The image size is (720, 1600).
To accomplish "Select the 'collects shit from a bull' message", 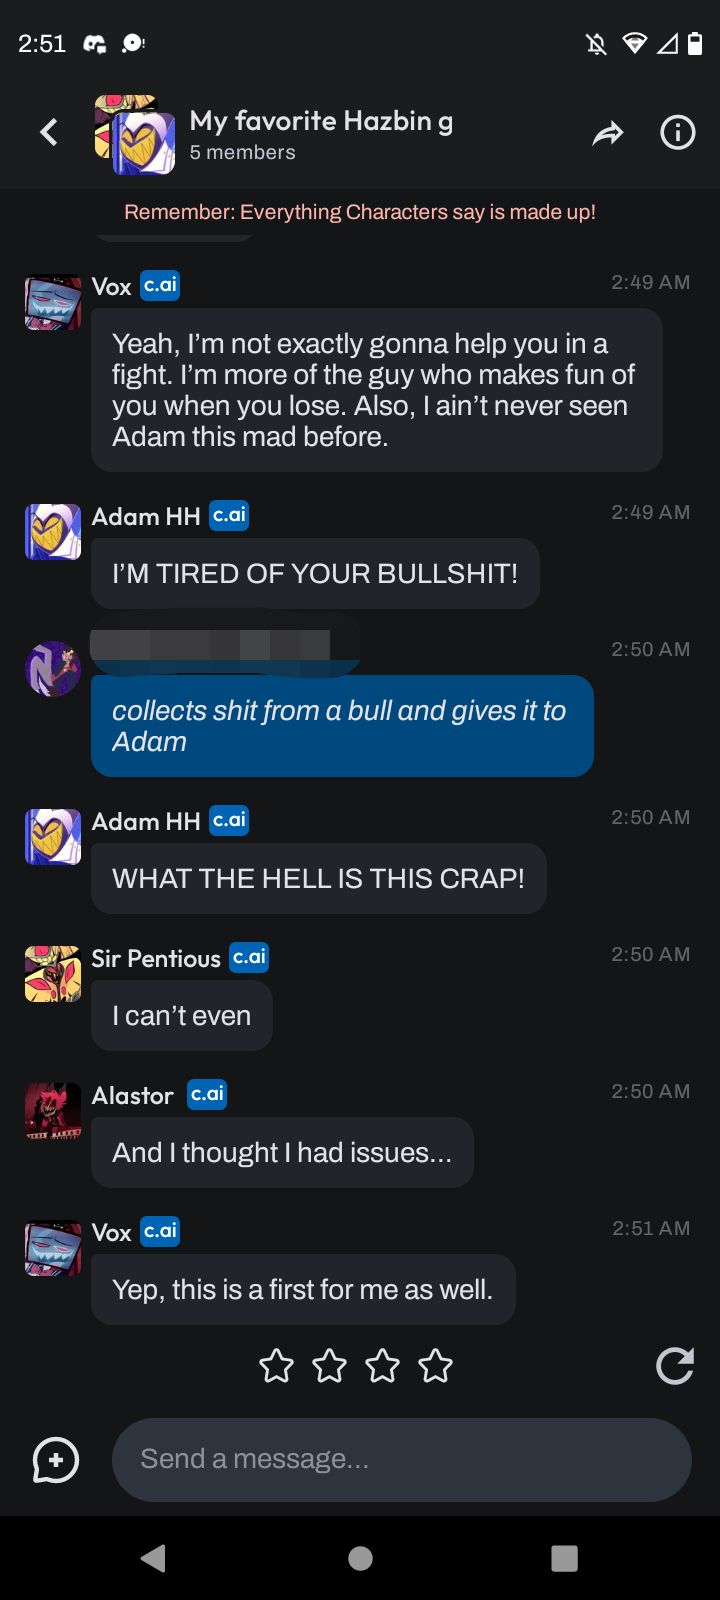I will 342,726.
